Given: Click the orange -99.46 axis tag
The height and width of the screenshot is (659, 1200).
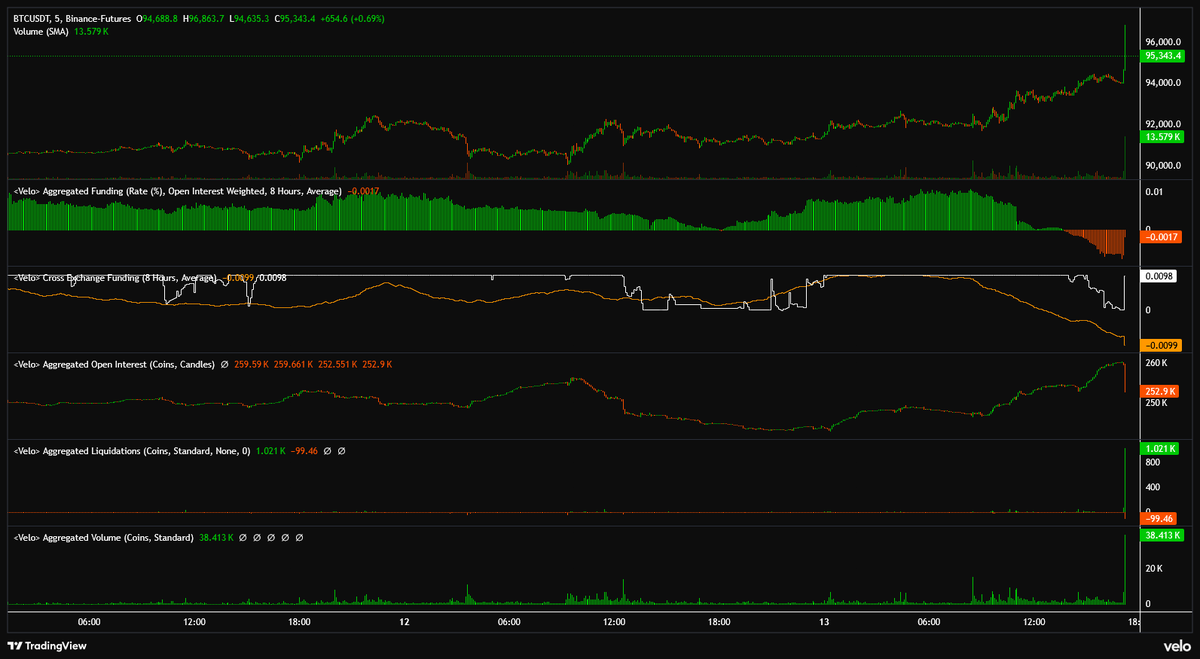Looking at the screenshot, I should [1159, 520].
